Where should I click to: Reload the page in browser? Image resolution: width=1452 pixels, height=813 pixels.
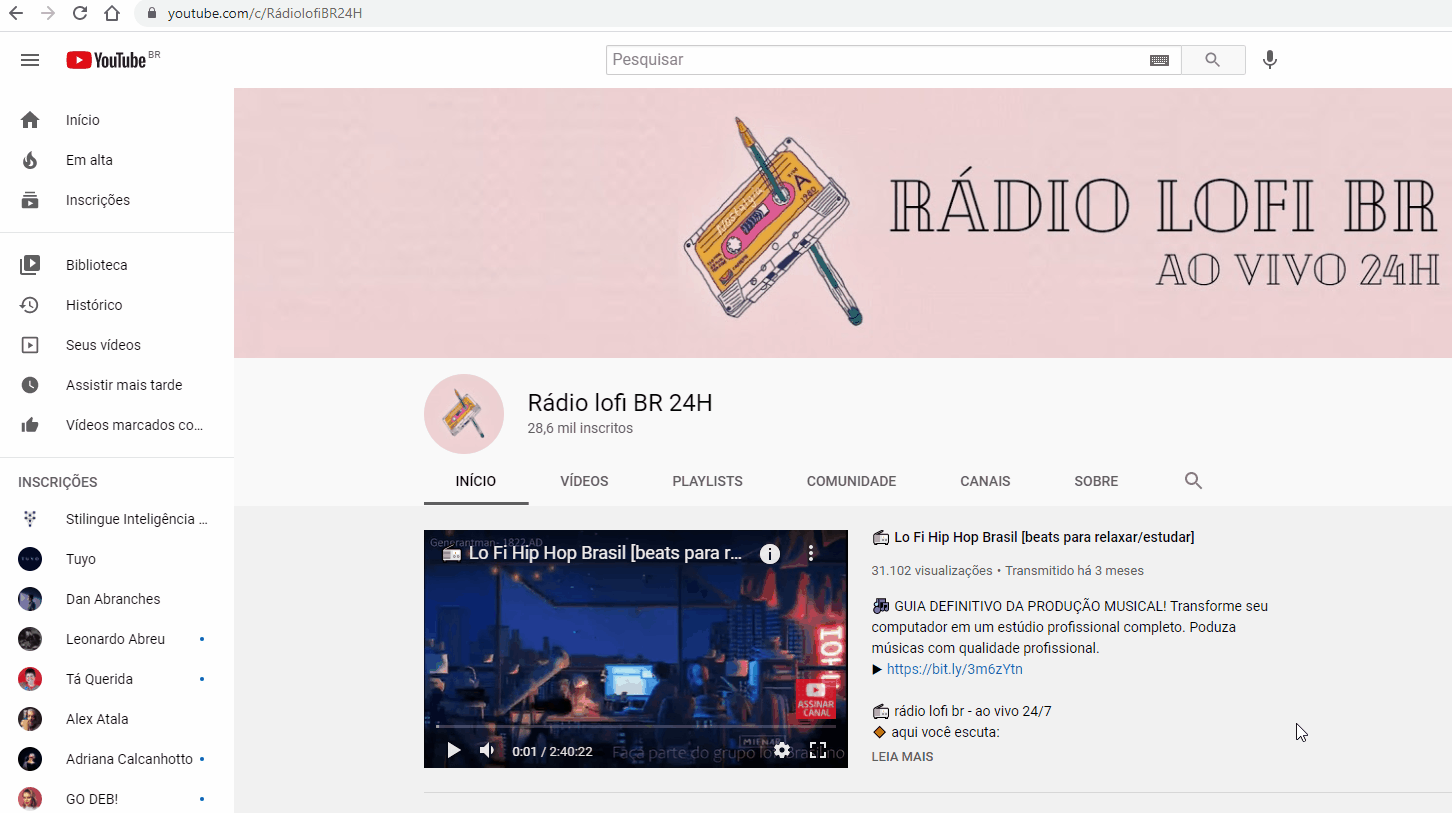click(x=80, y=14)
